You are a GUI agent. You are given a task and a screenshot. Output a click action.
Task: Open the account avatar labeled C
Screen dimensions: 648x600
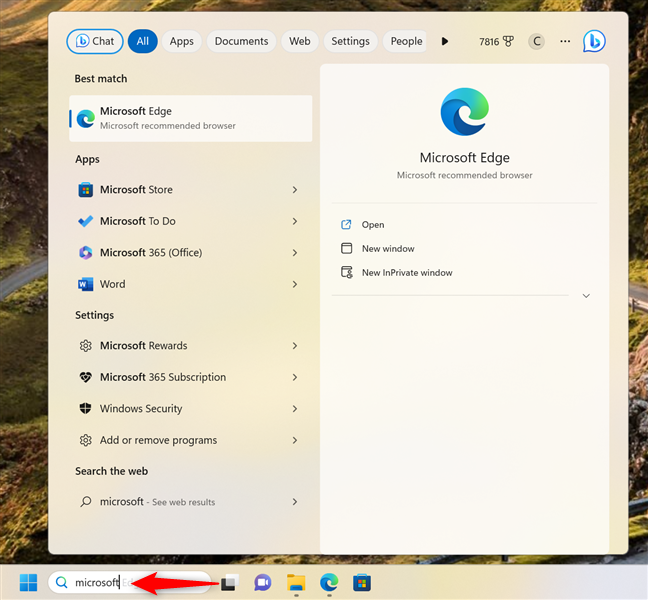[536, 41]
